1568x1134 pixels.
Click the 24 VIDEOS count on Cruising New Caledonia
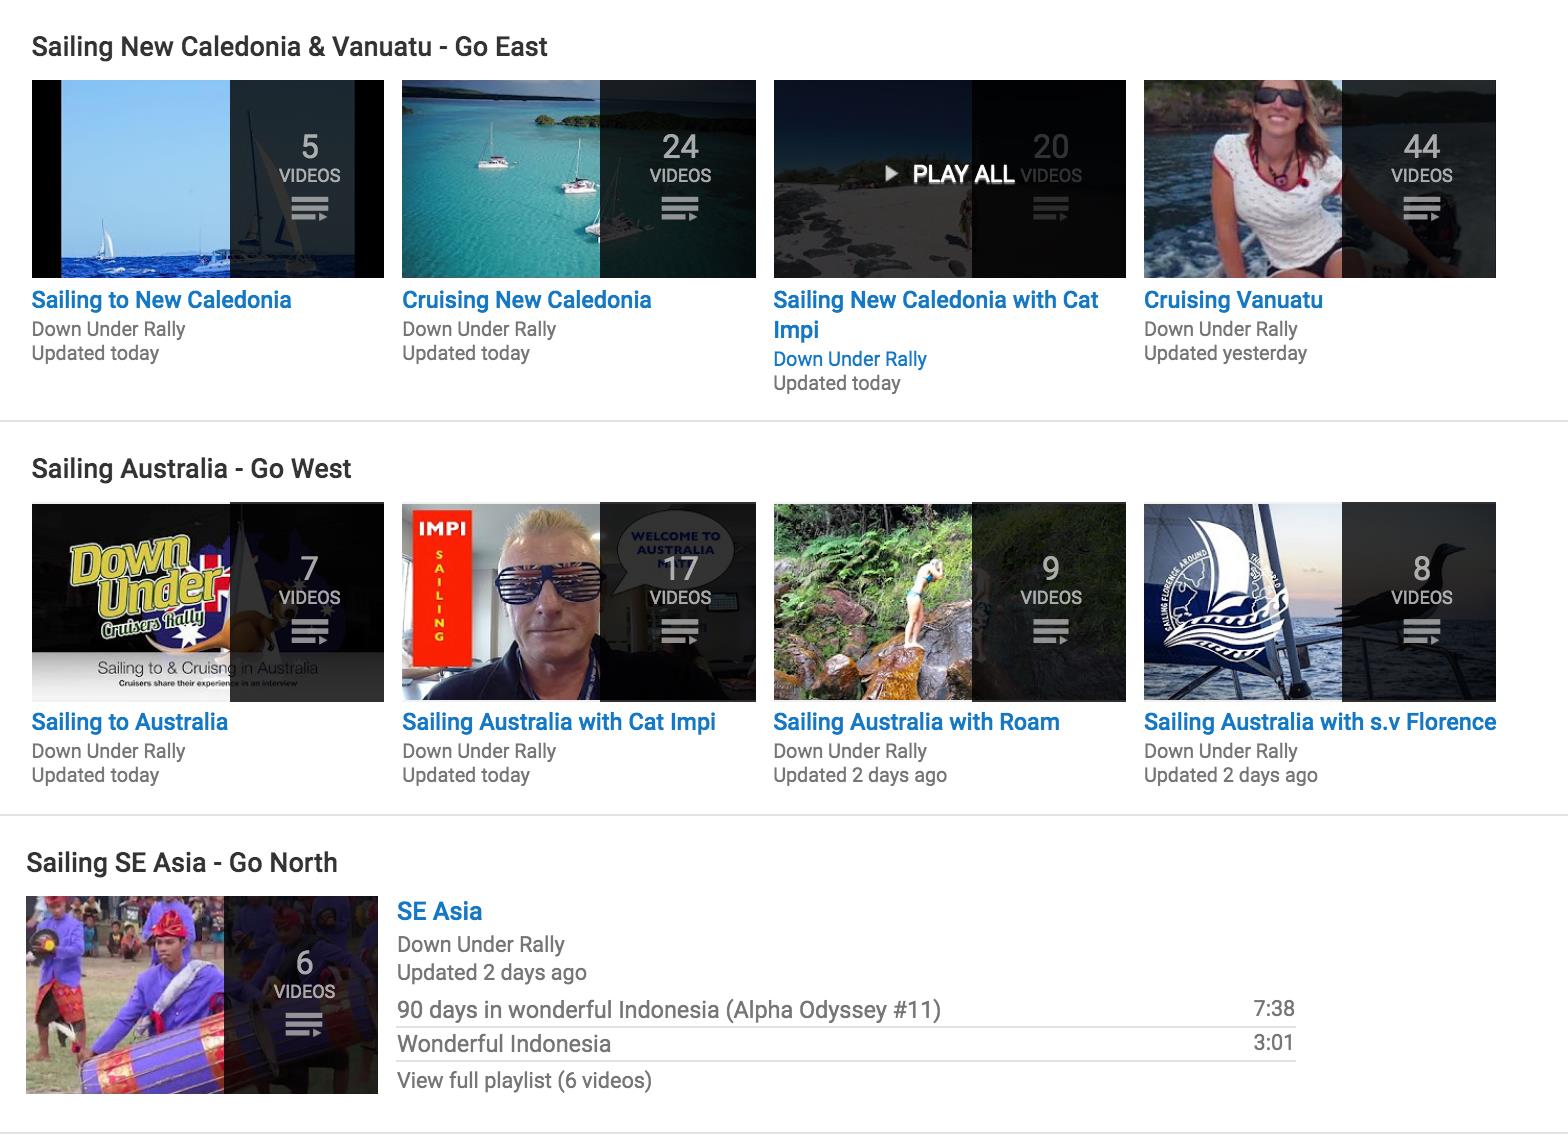coord(680,159)
